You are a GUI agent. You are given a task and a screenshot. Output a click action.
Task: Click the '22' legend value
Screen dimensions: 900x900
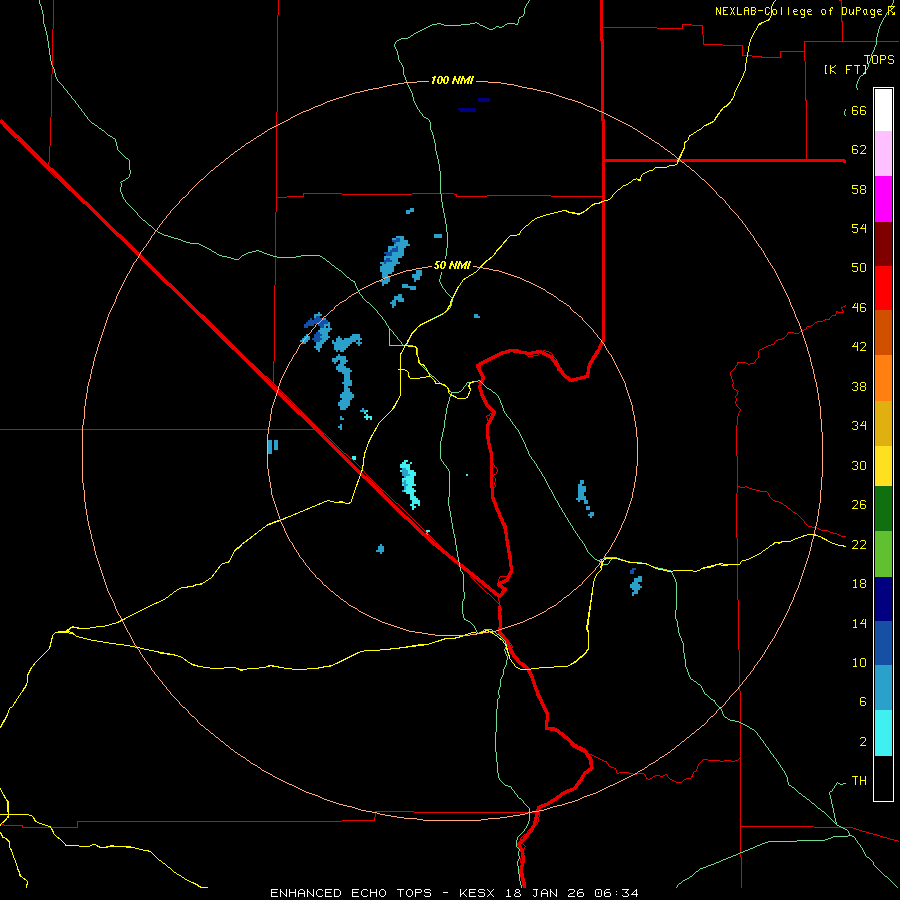click(x=859, y=544)
